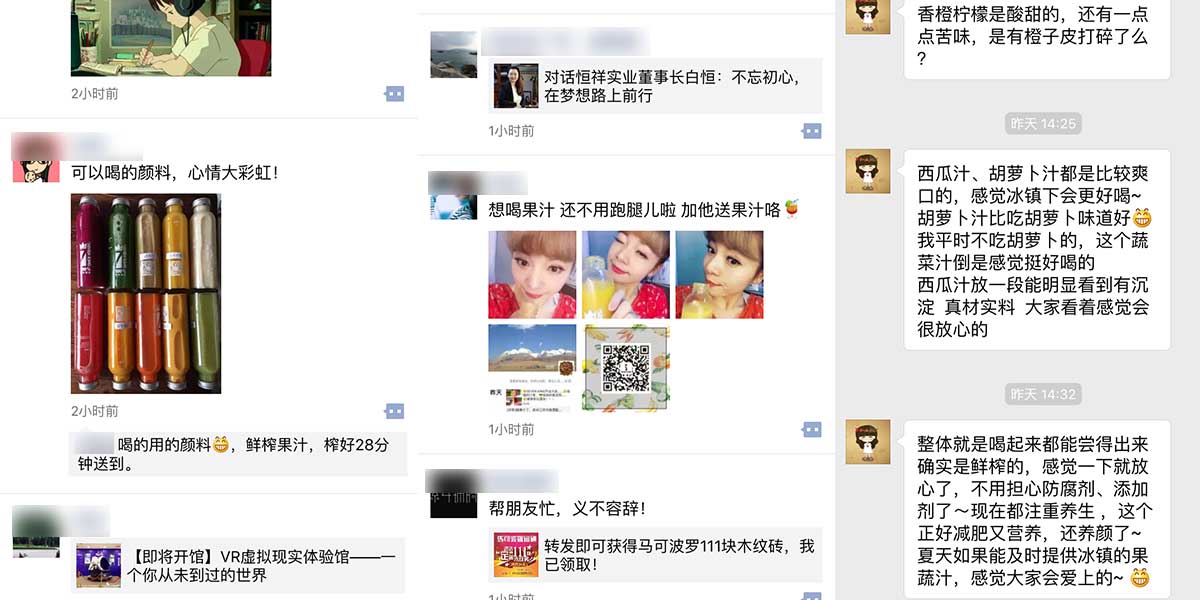The image size is (1200, 600).
Task: Tap comment icon under Hengxiang chairman post
Action: pos(812,131)
